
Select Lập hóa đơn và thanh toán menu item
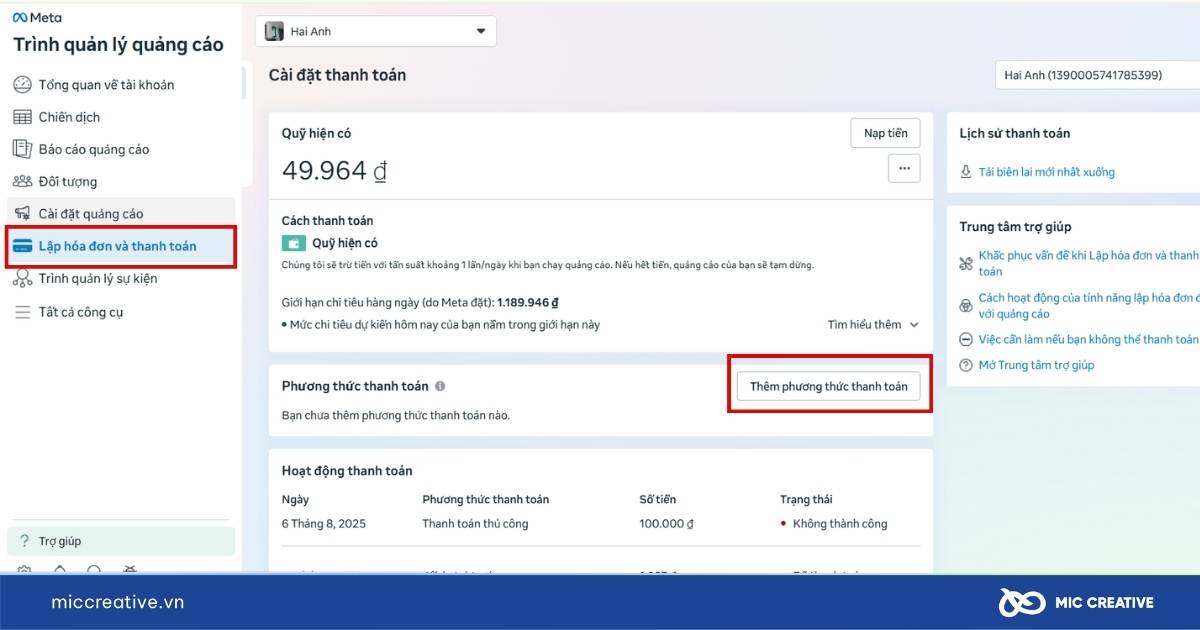click(x=121, y=246)
